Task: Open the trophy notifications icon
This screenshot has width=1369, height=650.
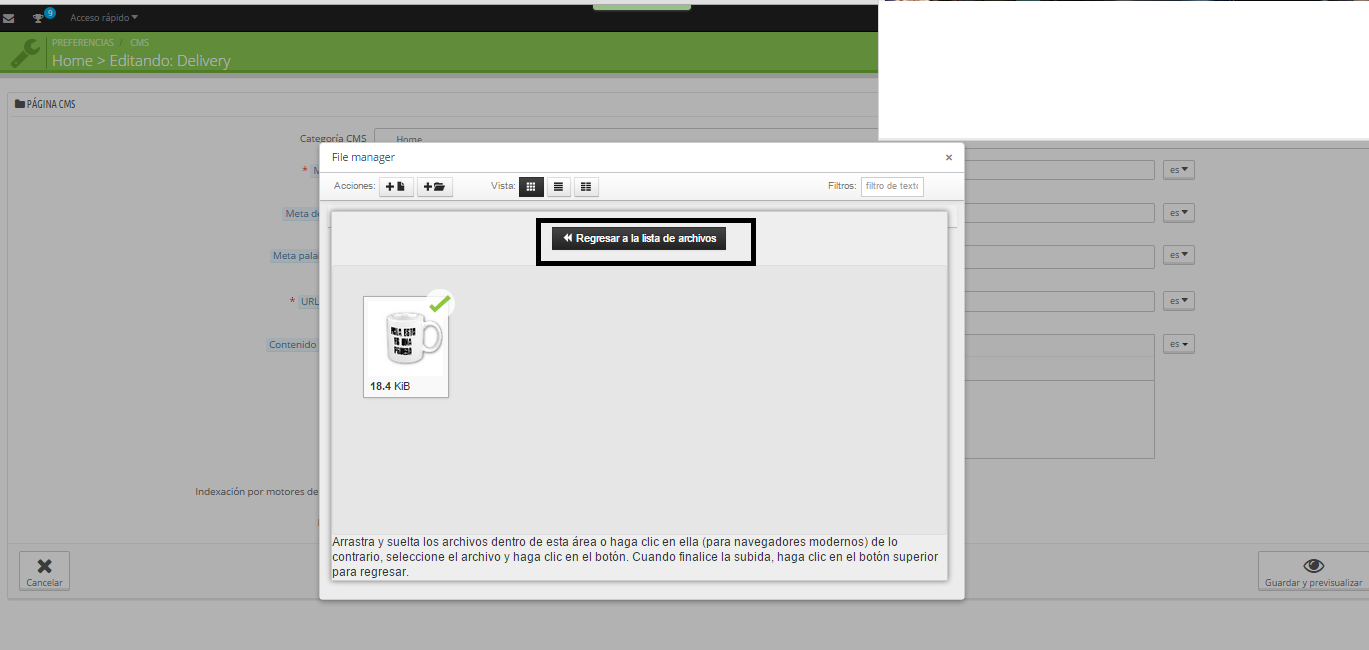Action: (38, 18)
